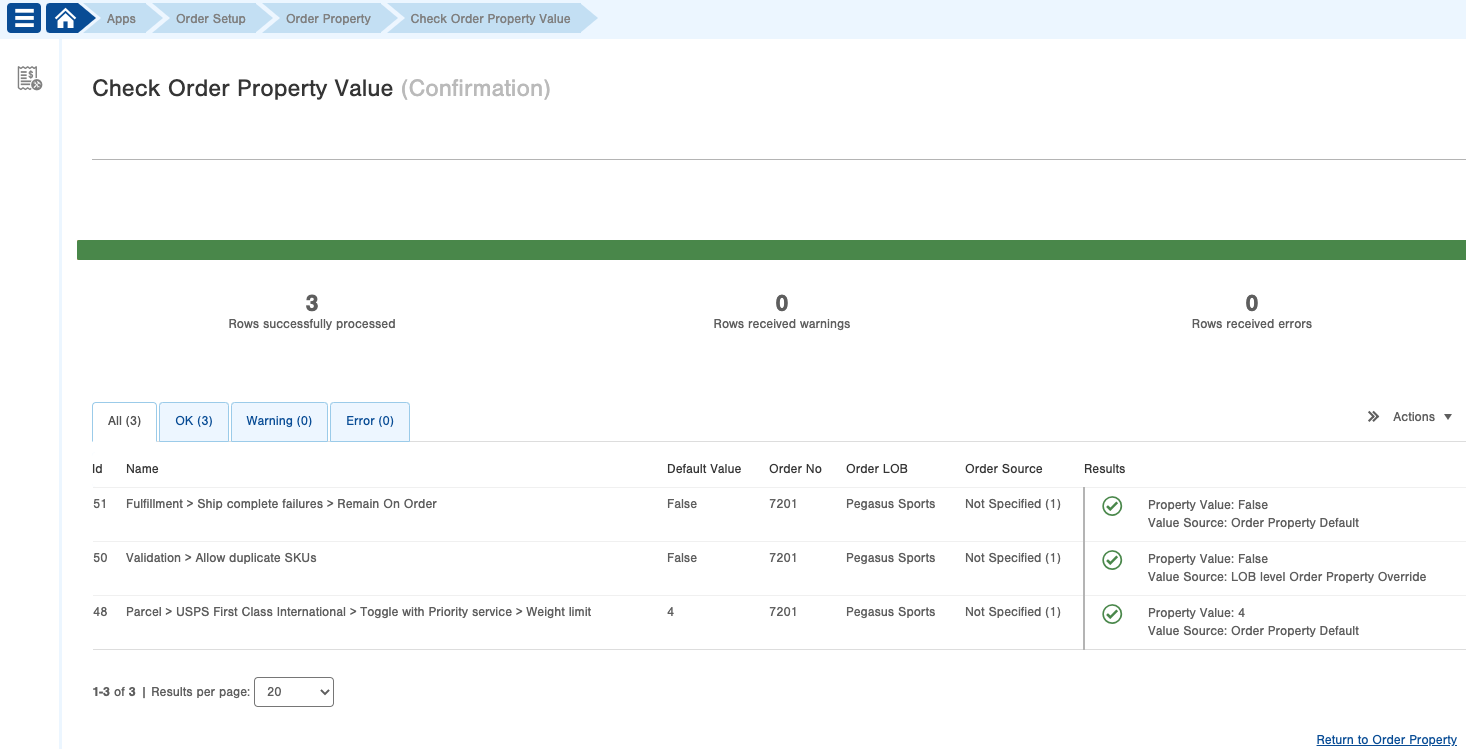Navigate to the Apps breadcrumb
Viewport: 1466px width, 749px height.
[x=121, y=19]
